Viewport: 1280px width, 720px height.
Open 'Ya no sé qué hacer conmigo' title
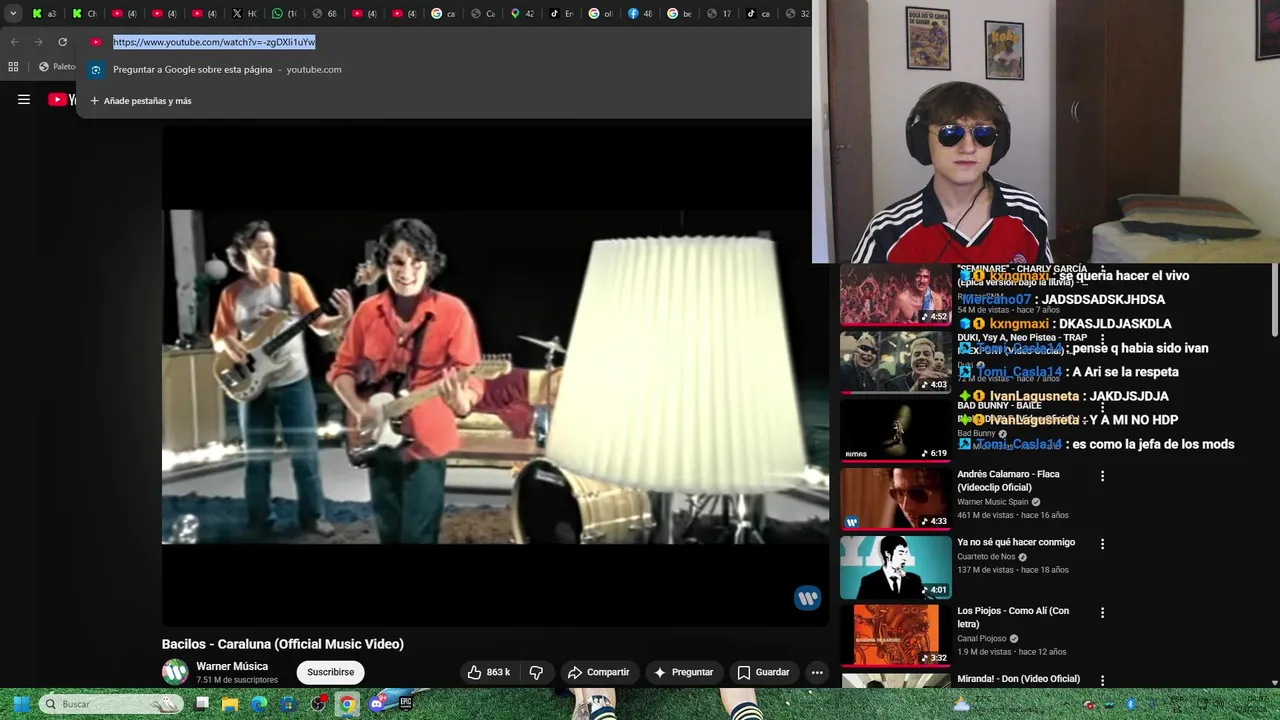point(1016,542)
